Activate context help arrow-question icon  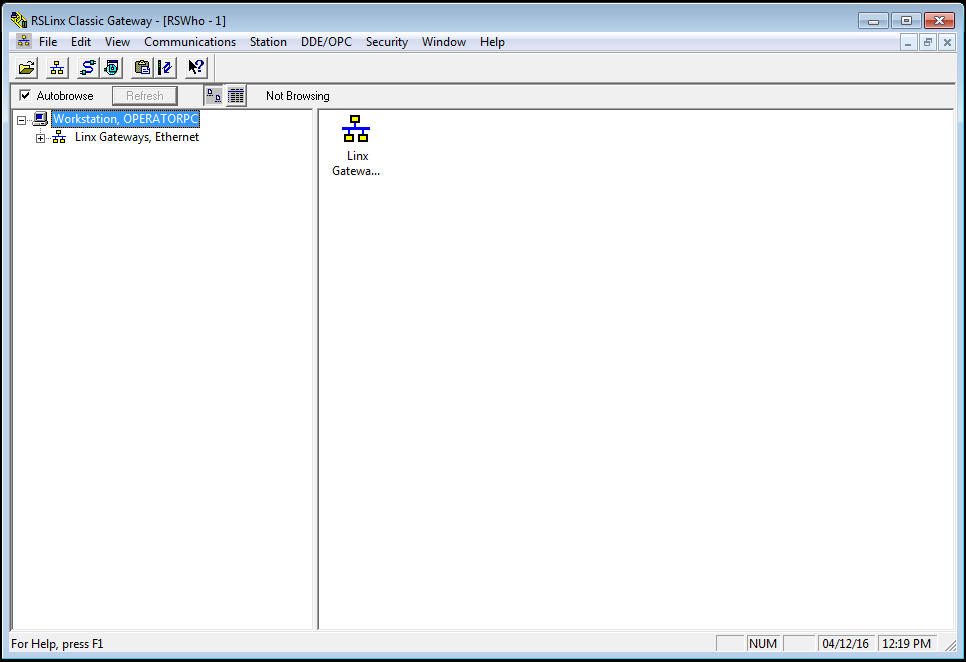coord(196,68)
